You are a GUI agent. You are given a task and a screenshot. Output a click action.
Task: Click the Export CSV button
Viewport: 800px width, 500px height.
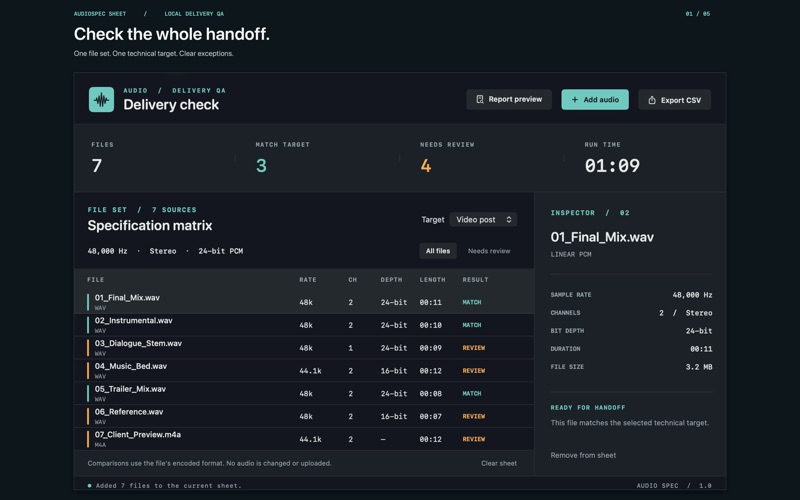pyautogui.click(x=674, y=100)
